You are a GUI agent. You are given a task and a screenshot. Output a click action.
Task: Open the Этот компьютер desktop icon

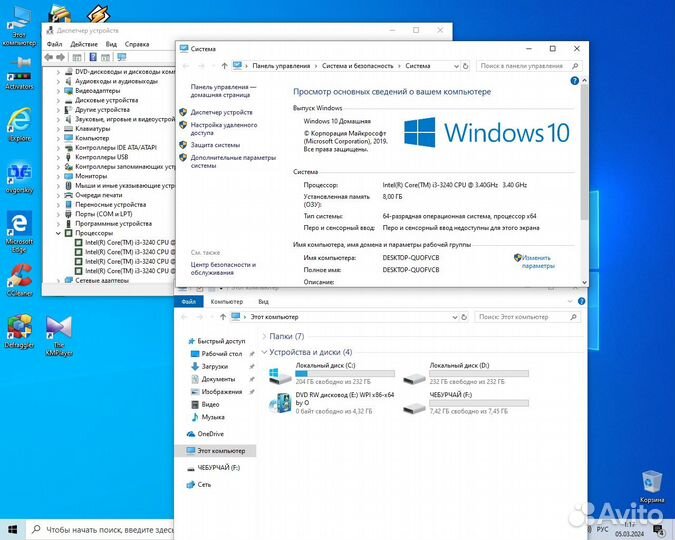point(19,26)
